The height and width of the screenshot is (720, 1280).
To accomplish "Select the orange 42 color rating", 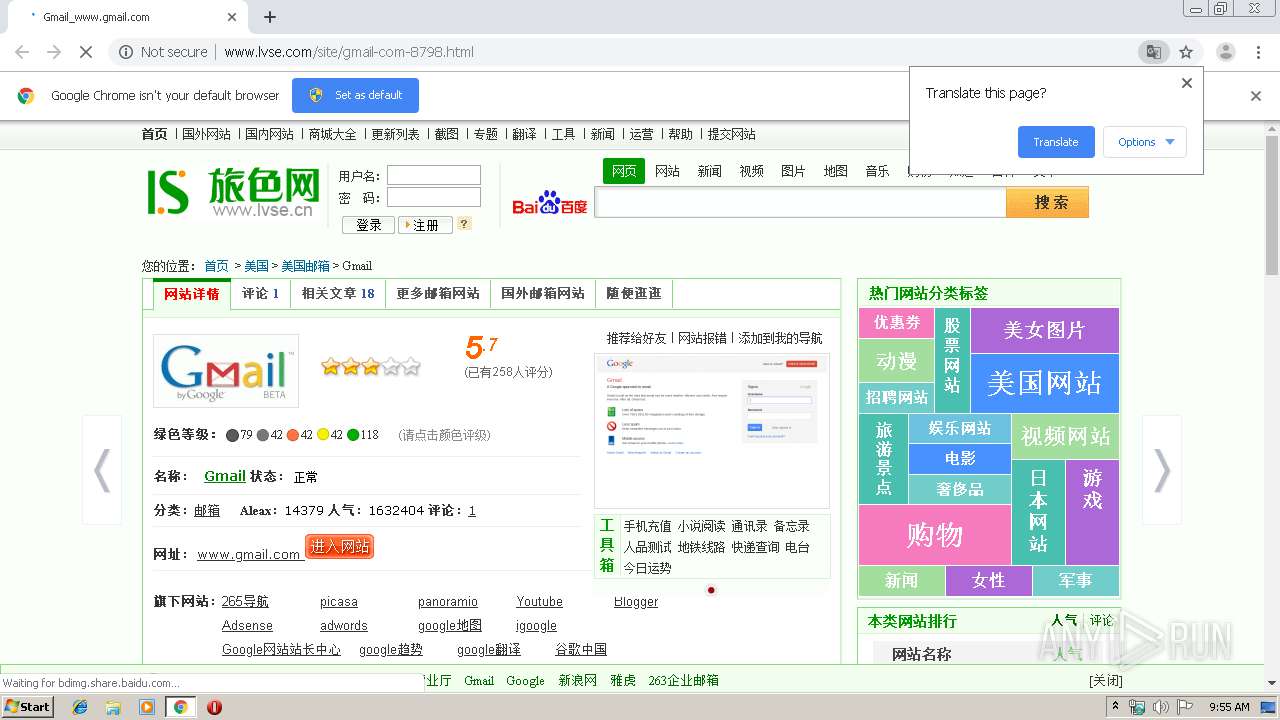I will point(300,435).
